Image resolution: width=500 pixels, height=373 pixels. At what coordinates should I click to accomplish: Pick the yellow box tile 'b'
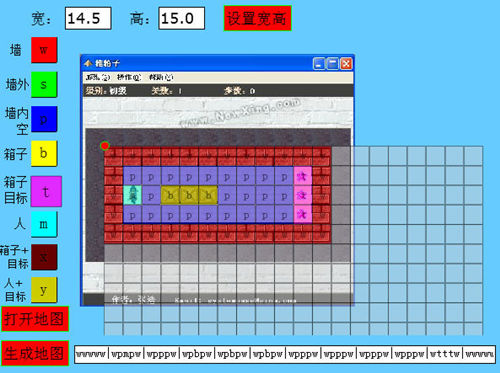tap(44, 153)
